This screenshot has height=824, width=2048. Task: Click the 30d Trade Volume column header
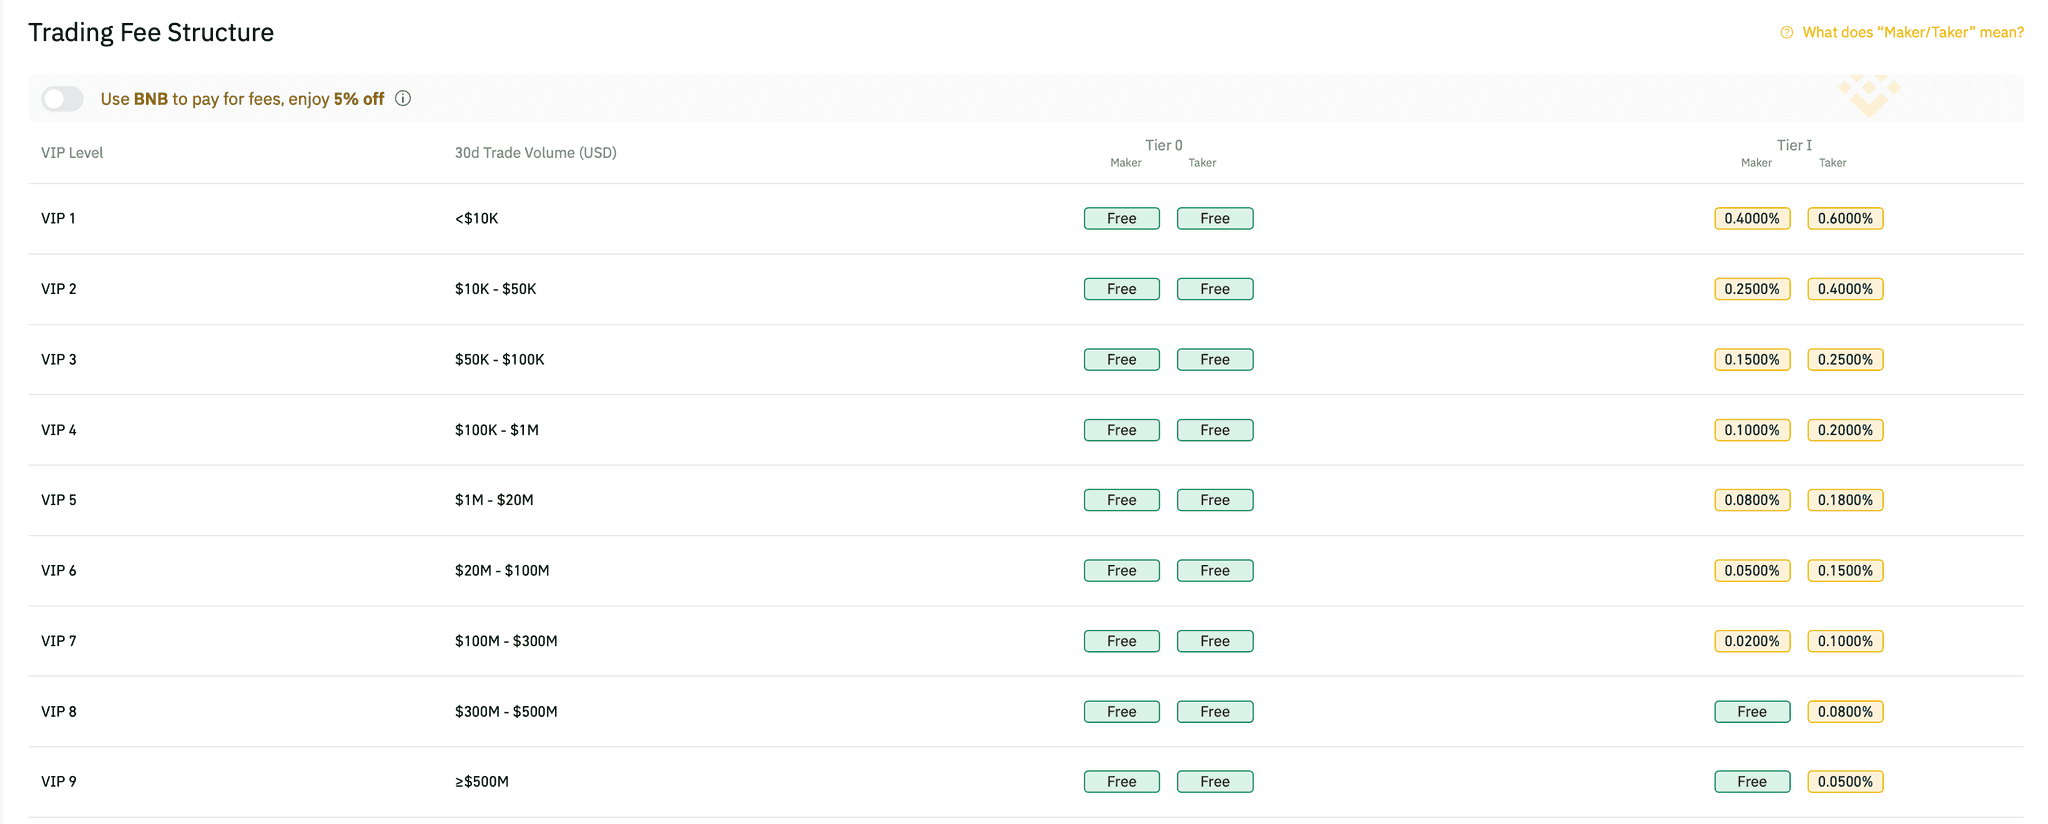point(535,153)
